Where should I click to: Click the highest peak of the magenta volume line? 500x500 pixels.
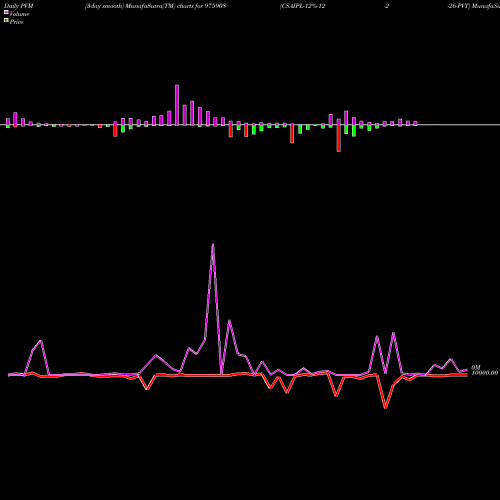point(213,245)
